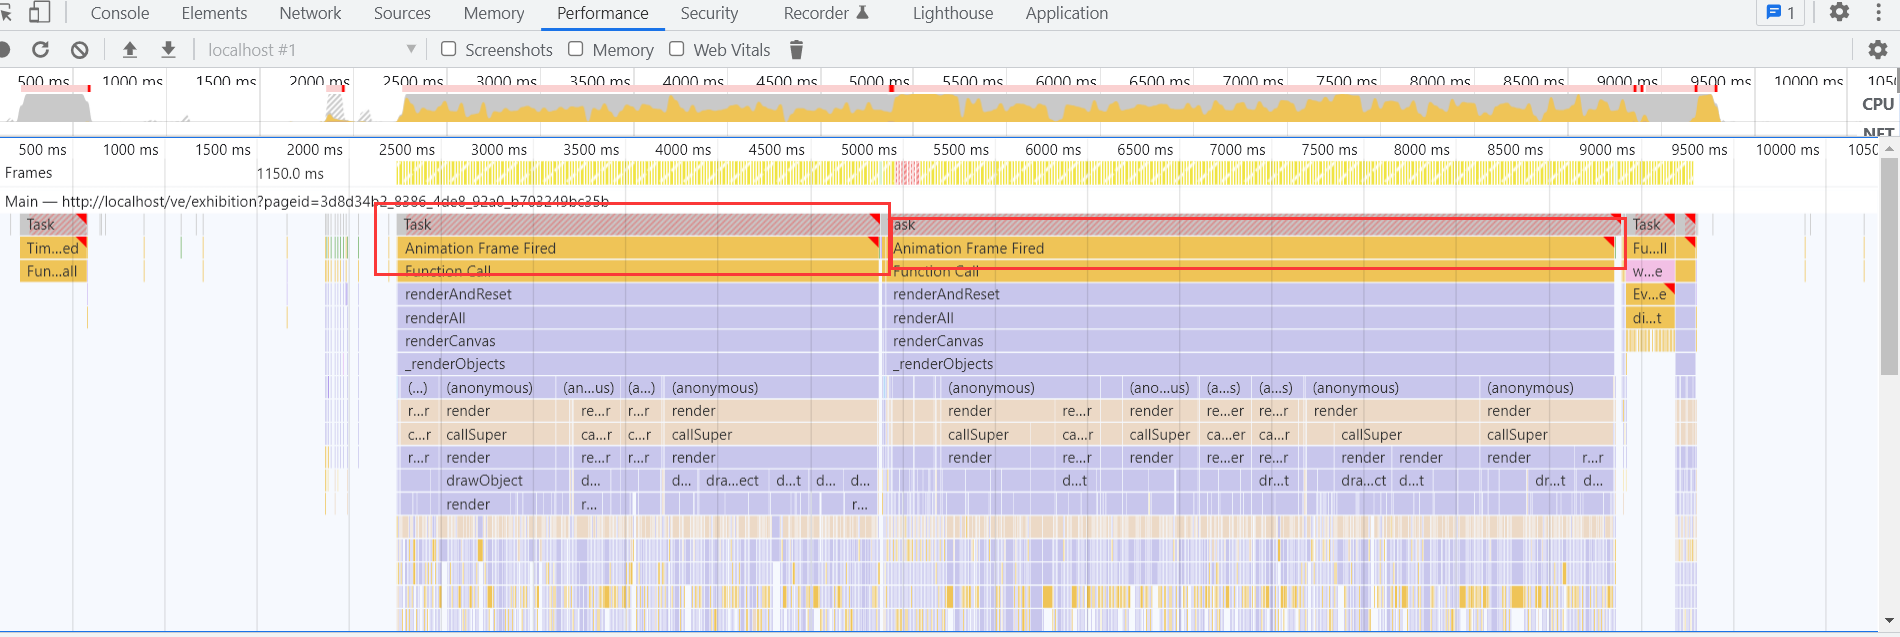Screen dimensions: 1900x637
Task: Select the Ev...e entry near end
Action: point(1649,294)
